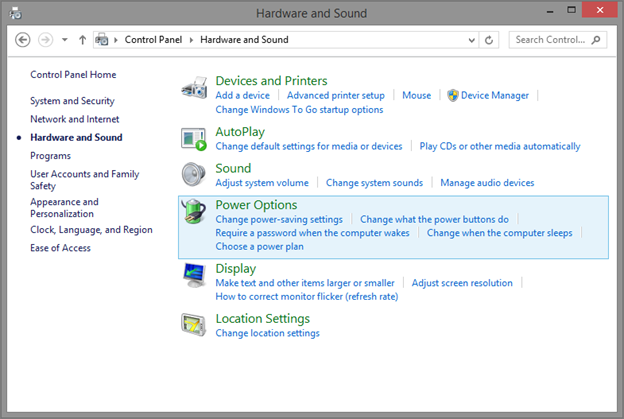The height and width of the screenshot is (419, 624).
Task: Open the Power Options heading
Action: pos(256,205)
